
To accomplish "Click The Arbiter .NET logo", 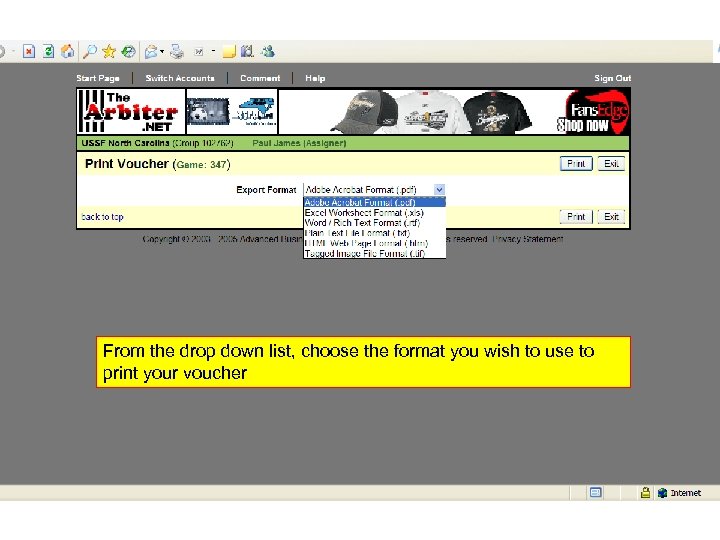I will (x=131, y=112).
